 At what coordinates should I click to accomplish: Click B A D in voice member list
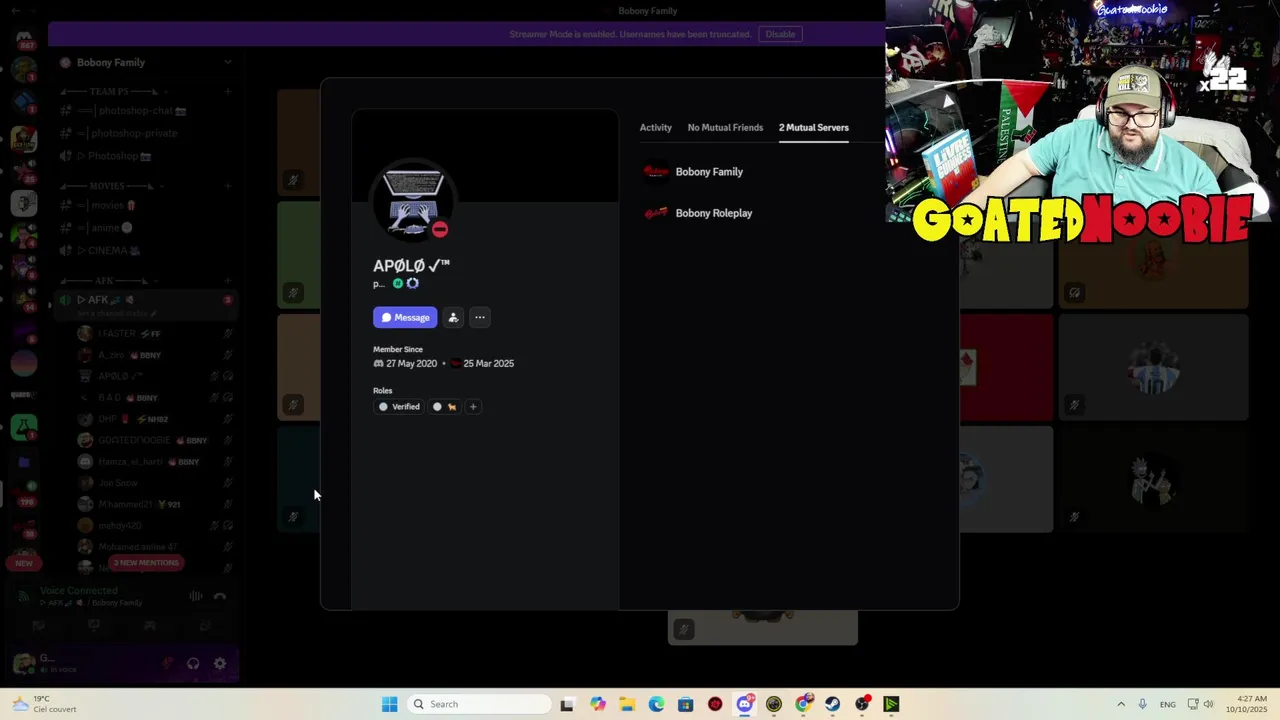tap(155, 398)
